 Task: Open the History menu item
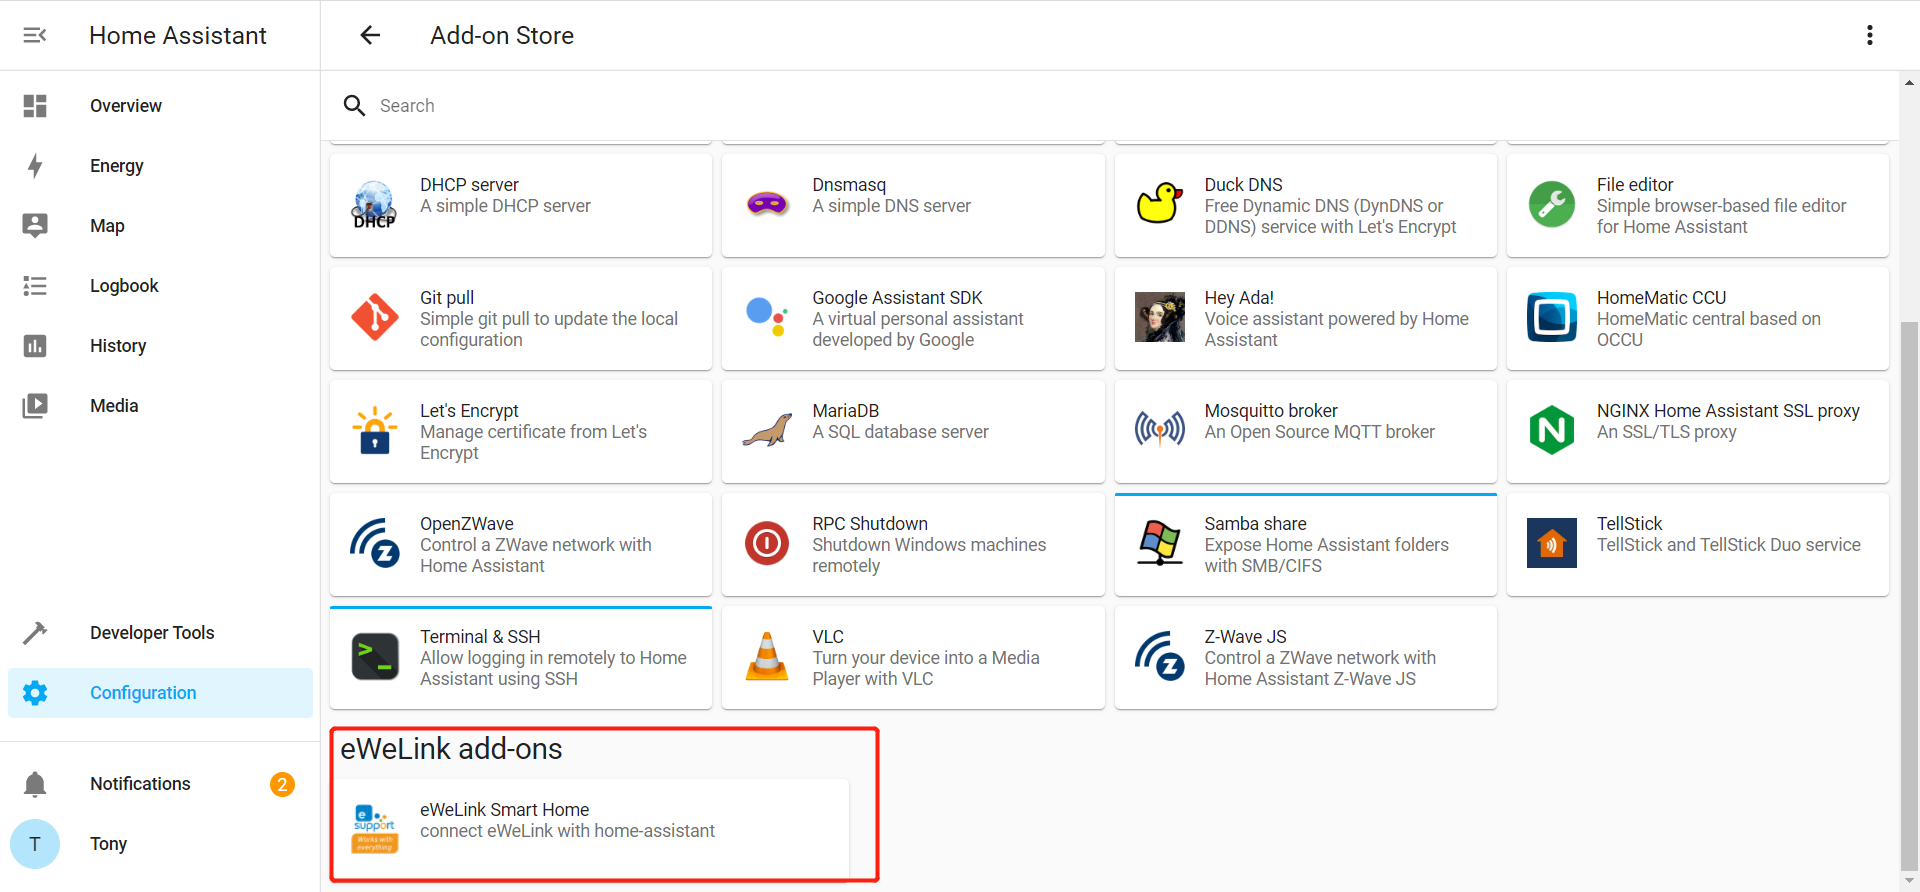(160, 346)
